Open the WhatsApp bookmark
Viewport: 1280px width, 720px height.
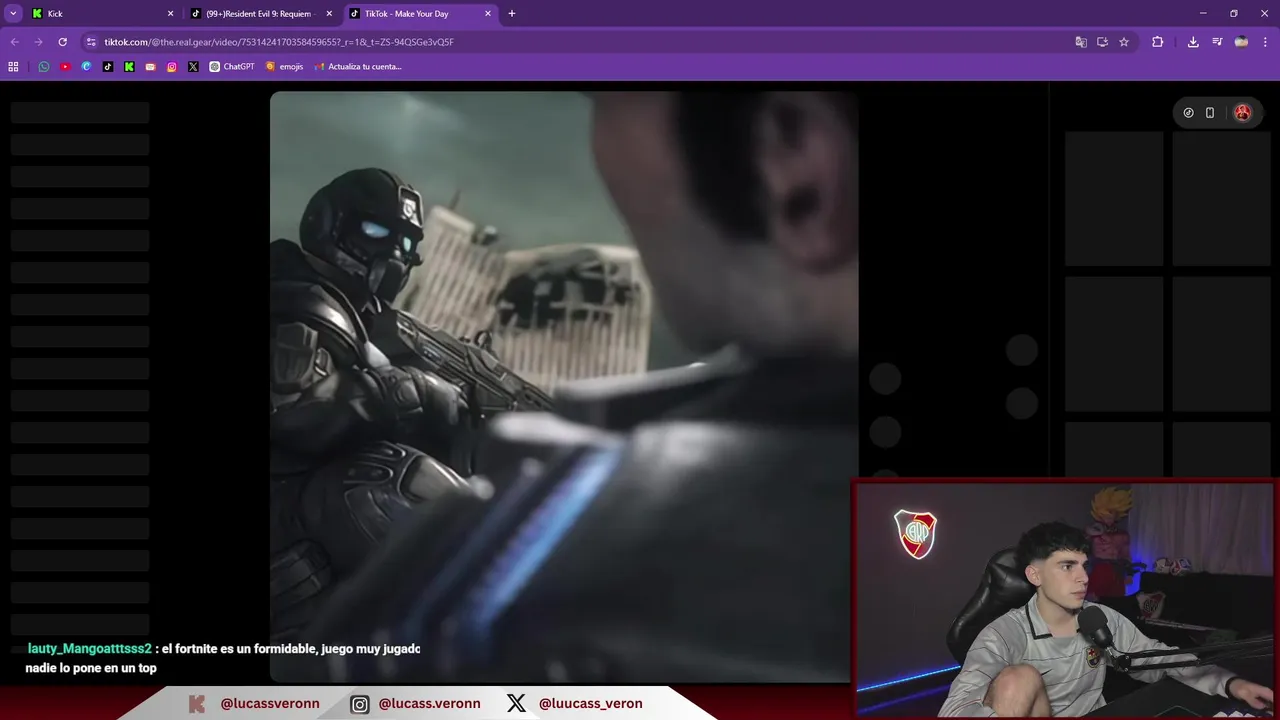point(44,67)
